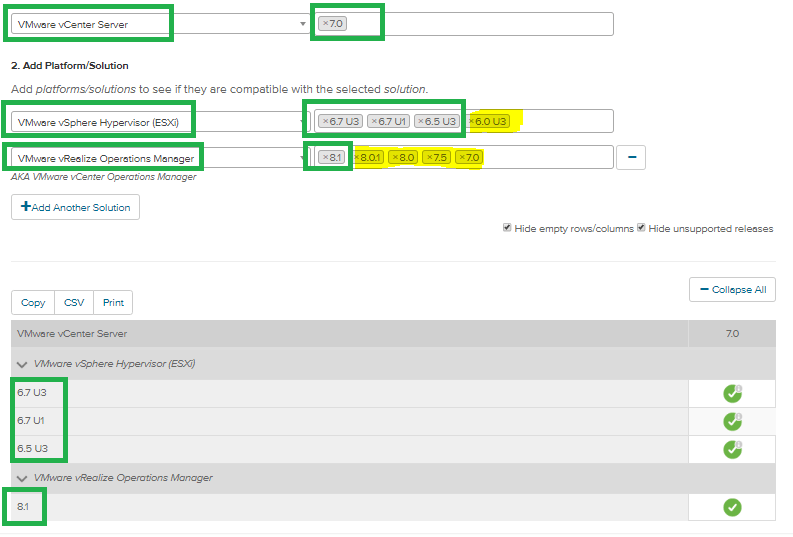Remove the 7.5 vRealize tag
Viewport: 793px width, 537px height.
(x=429, y=157)
